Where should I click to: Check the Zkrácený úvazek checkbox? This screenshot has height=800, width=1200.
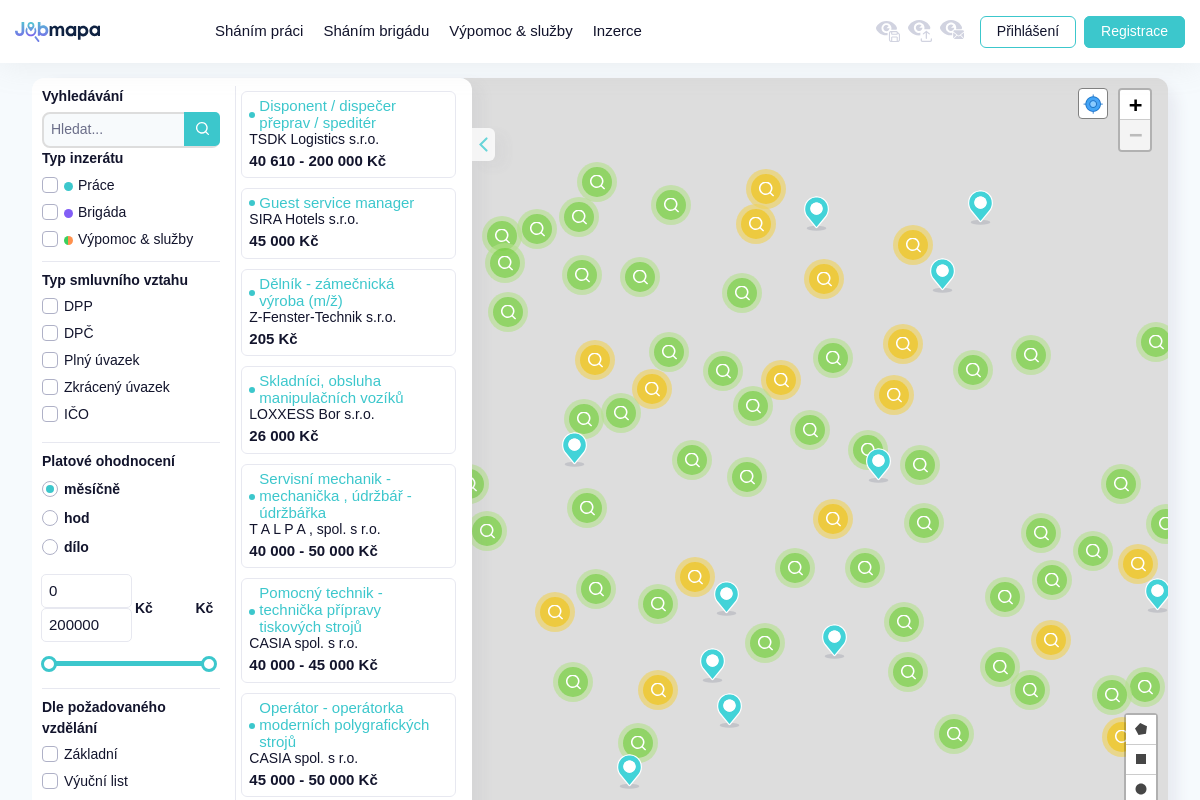(50, 387)
